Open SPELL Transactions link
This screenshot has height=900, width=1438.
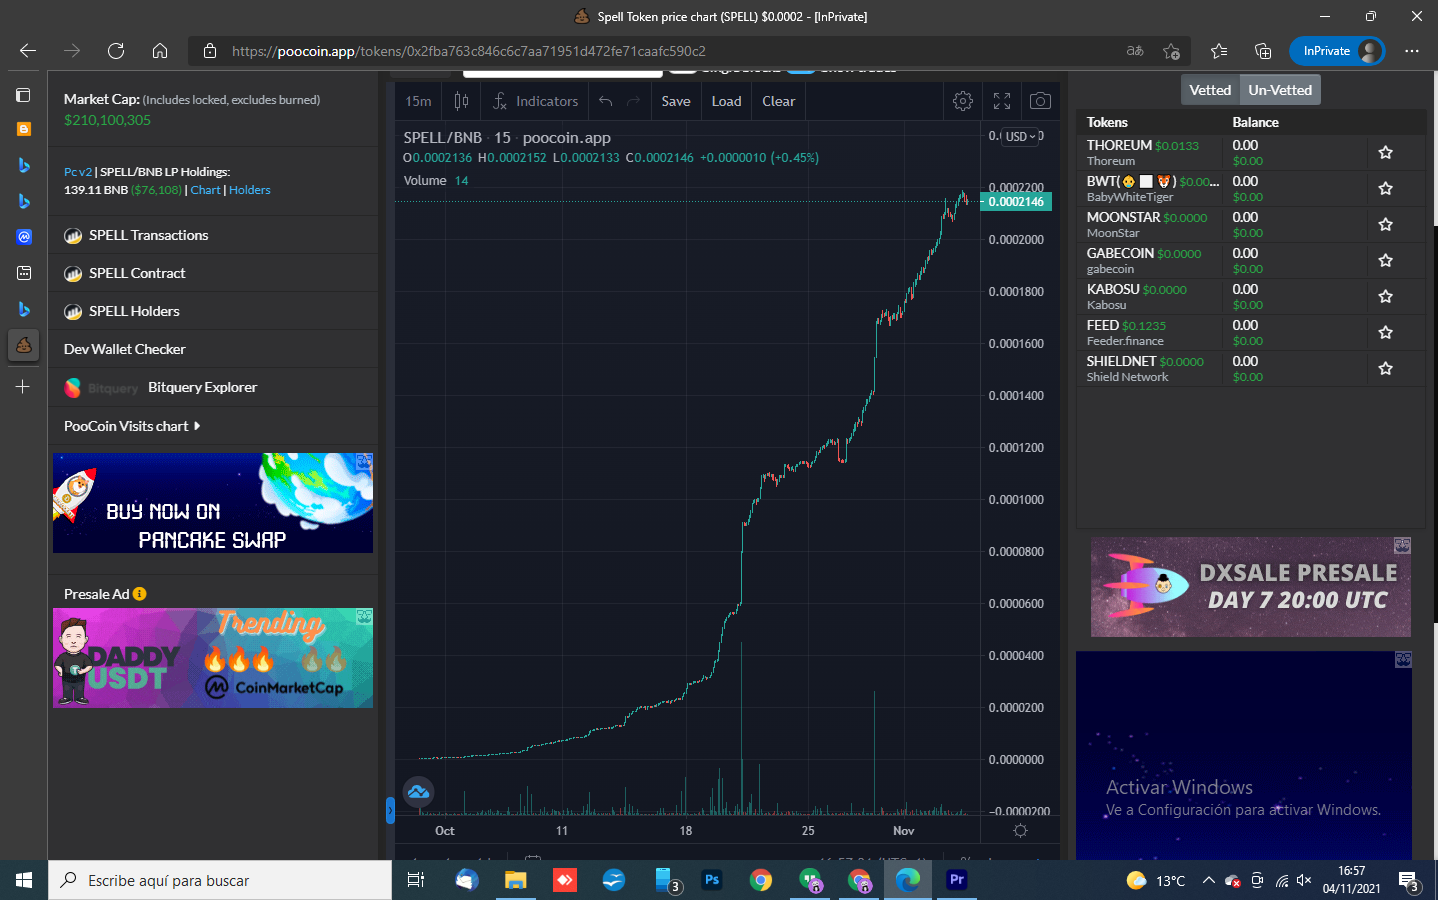(x=148, y=235)
